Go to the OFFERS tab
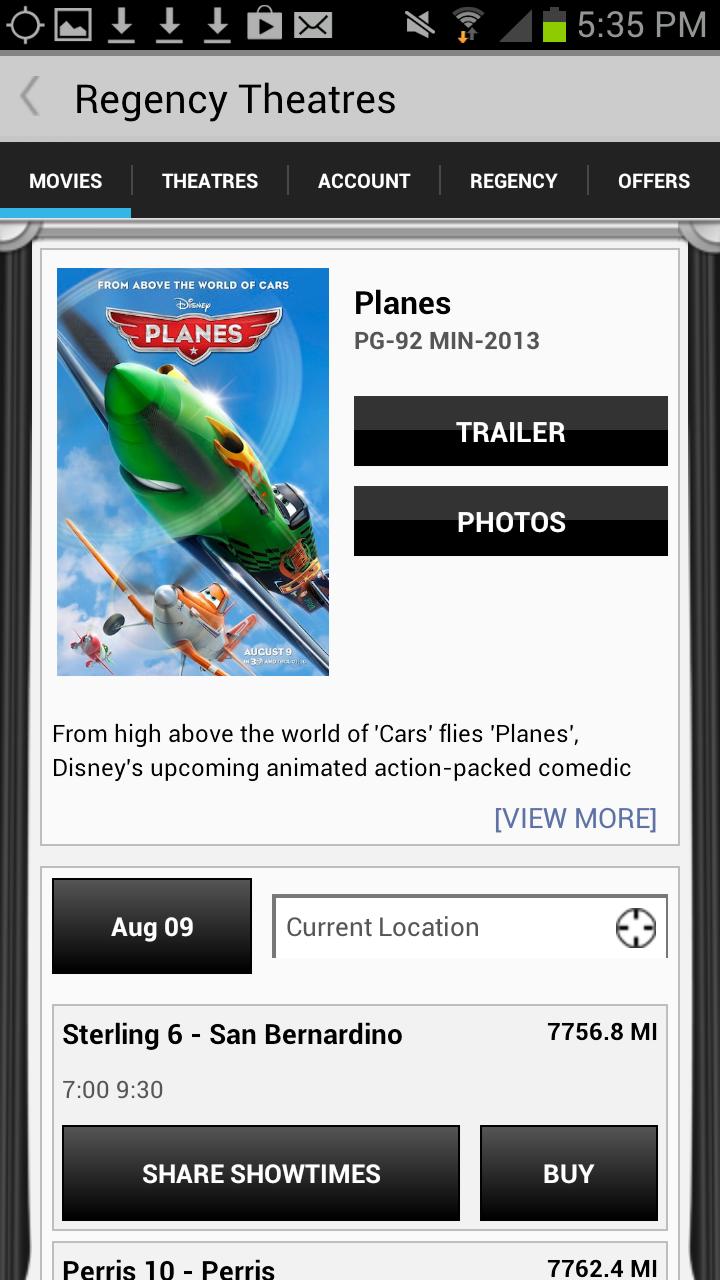 pos(654,181)
